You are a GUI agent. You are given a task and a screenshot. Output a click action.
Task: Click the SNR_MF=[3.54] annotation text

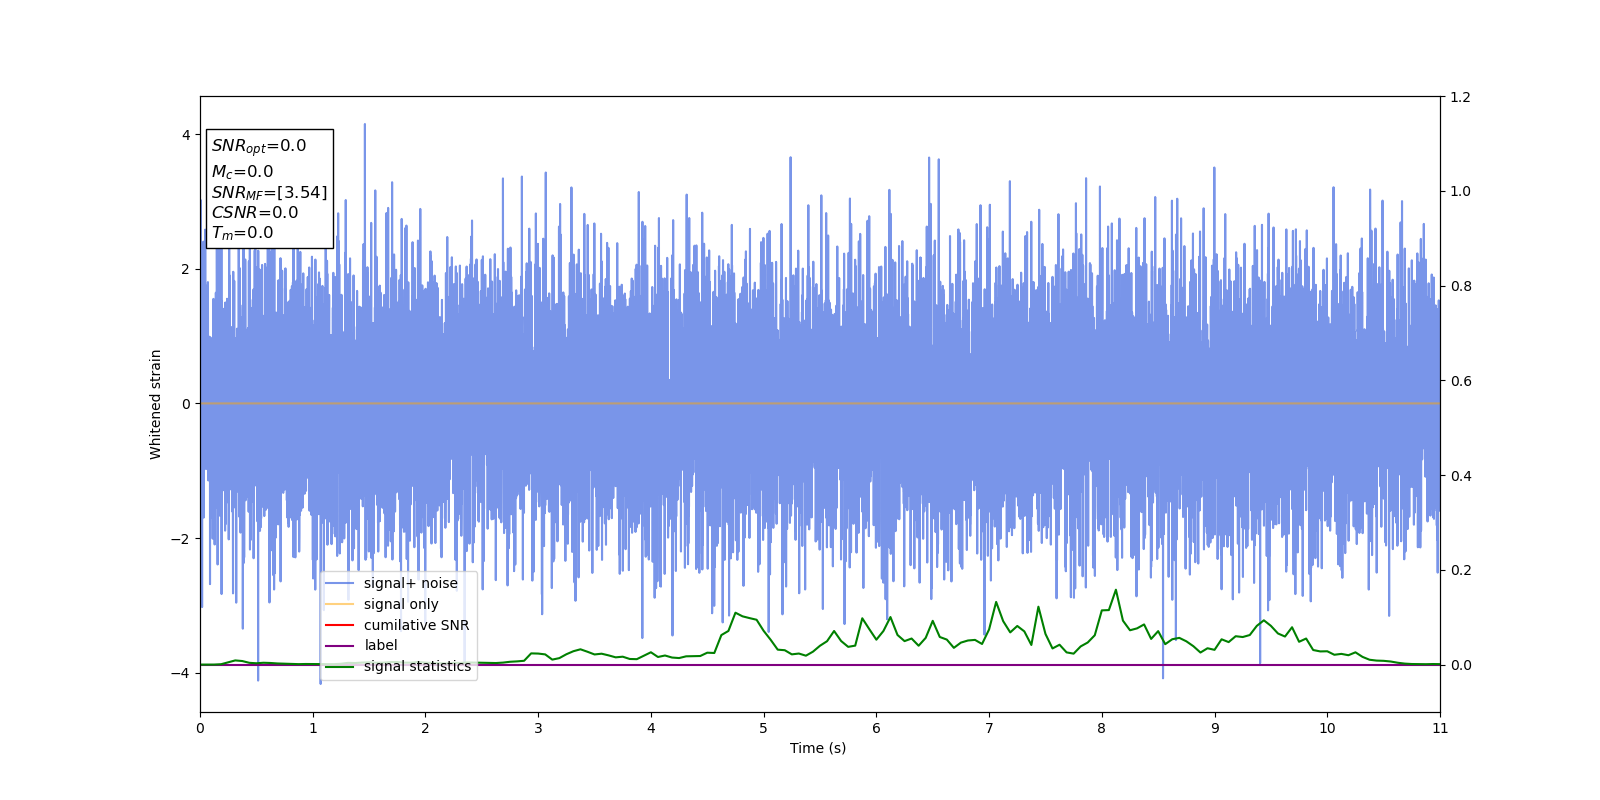pos(269,192)
